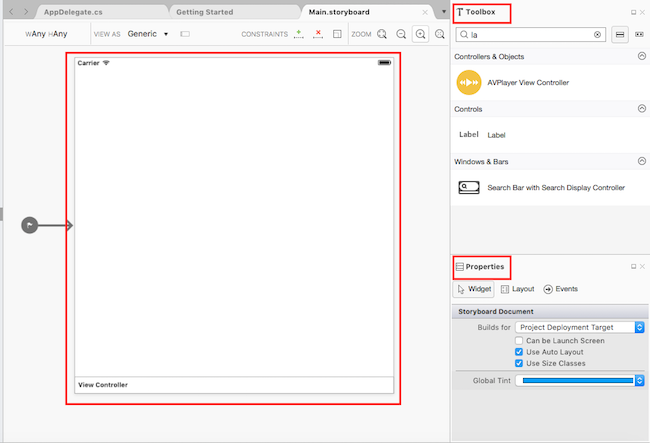
Task: Select Search Bar with Search Display Controller
Action: (x=550, y=188)
